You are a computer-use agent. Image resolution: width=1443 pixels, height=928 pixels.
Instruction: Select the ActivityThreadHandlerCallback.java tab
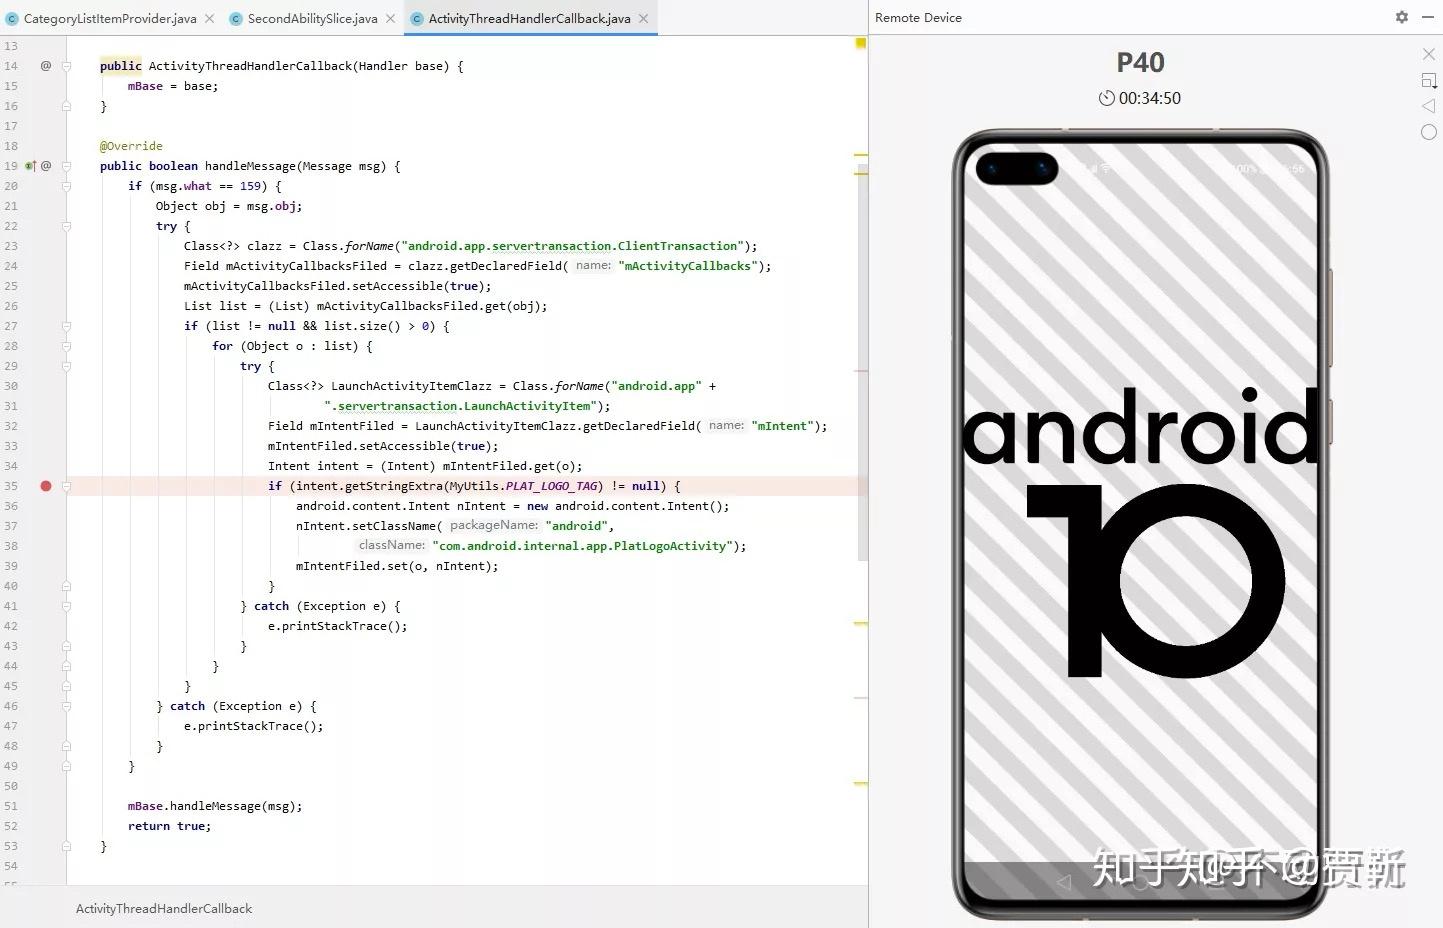[x=529, y=19]
